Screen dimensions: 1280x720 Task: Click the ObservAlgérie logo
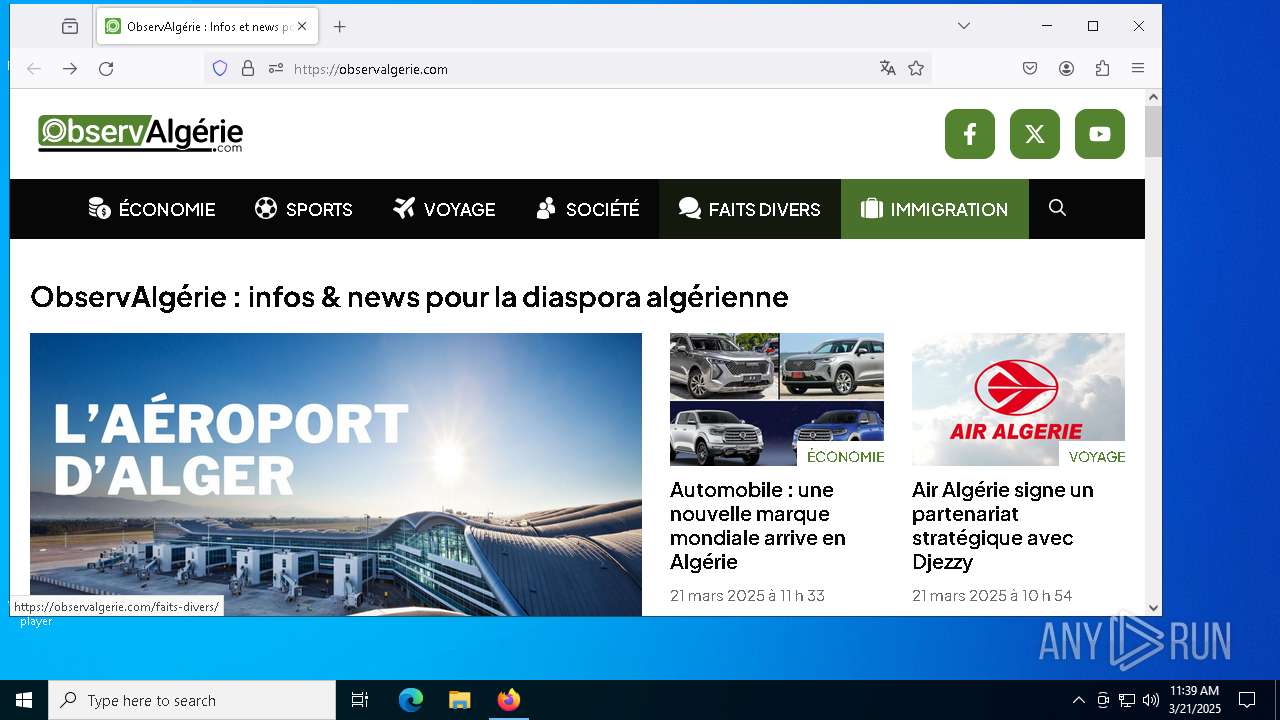(x=141, y=133)
